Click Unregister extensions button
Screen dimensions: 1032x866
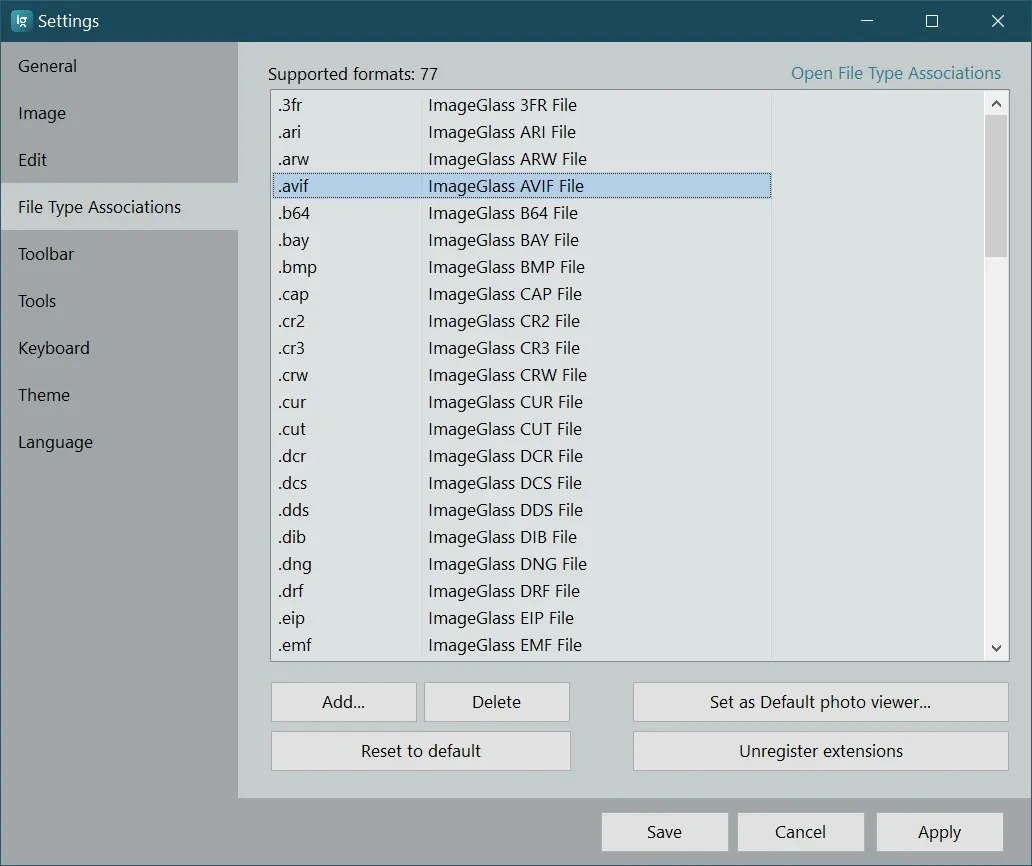coord(821,751)
